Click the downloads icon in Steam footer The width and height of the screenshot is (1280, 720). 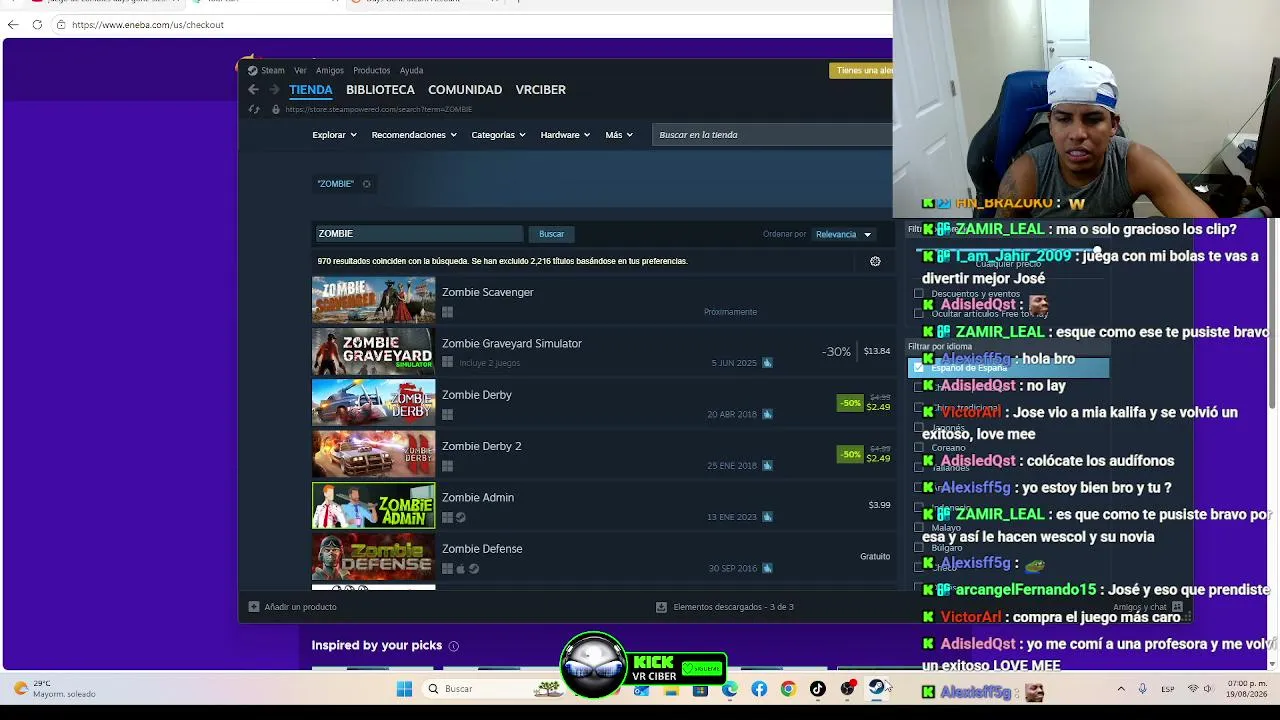click(661, 607)
